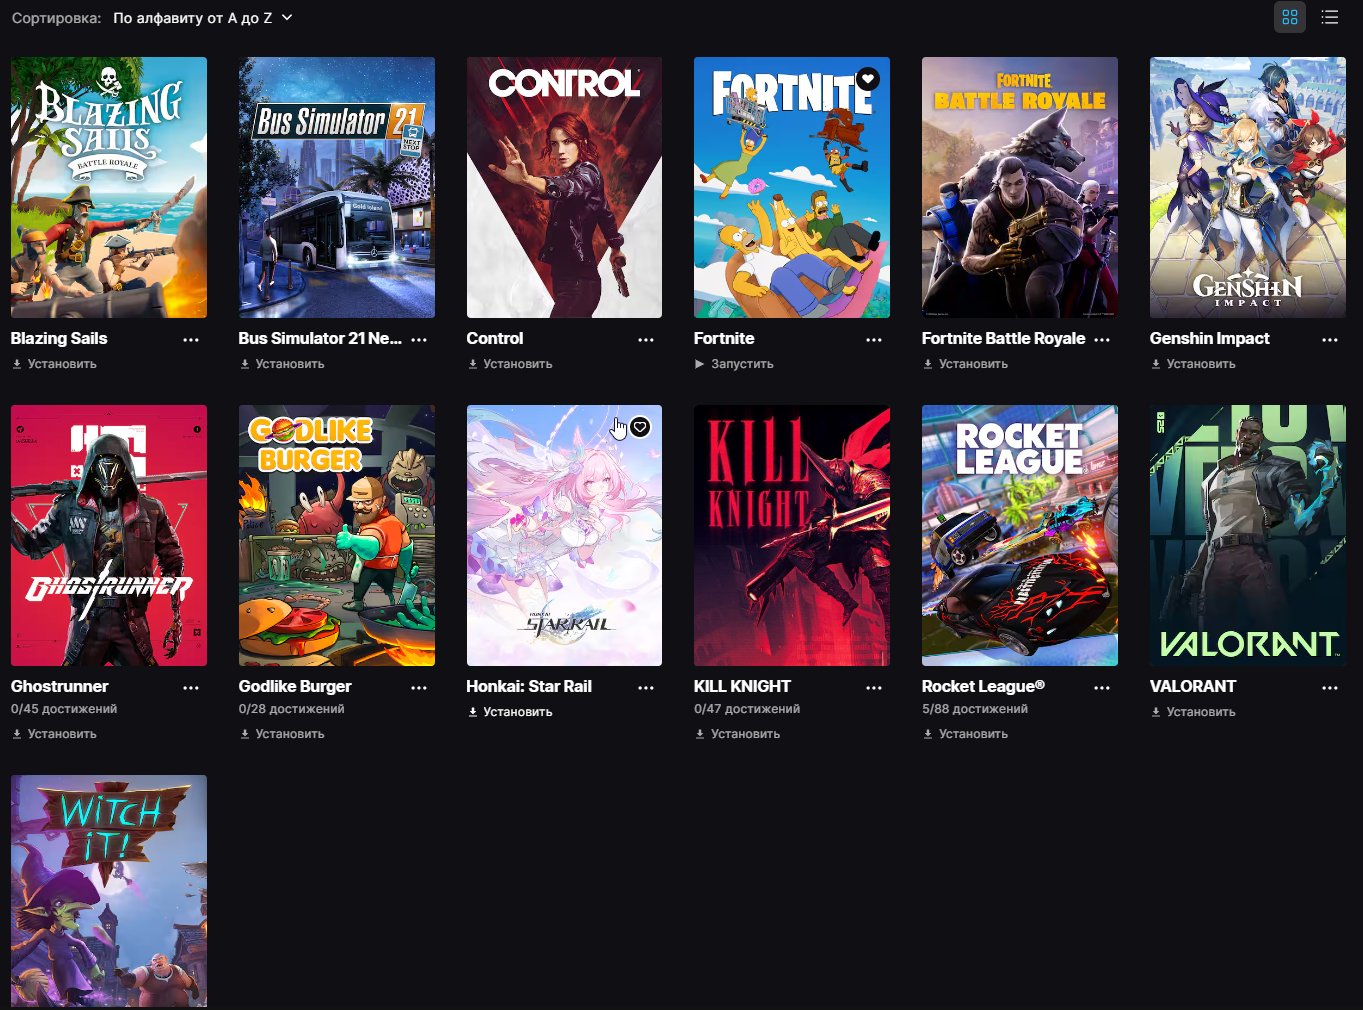Image resolution: width=1363 pixels, height=1010 pixels.
Task: Switch to list view layout
Action: point(1329,17)
